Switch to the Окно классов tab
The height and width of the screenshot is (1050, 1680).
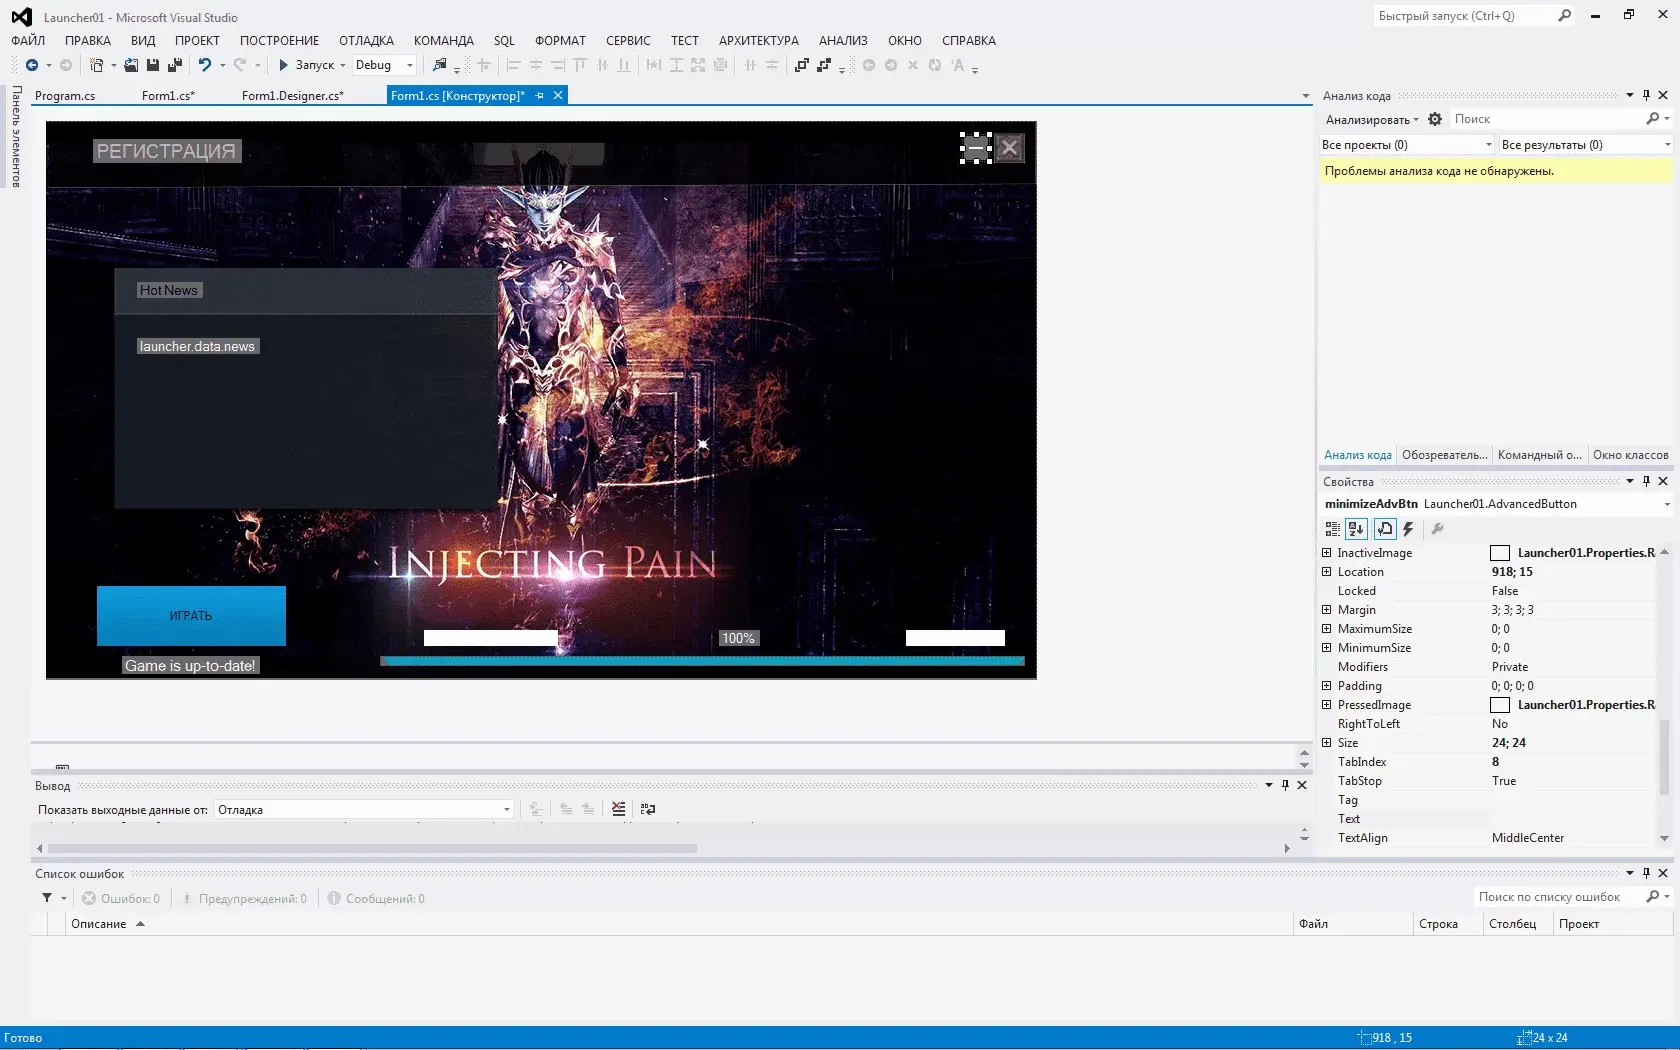1630,455
